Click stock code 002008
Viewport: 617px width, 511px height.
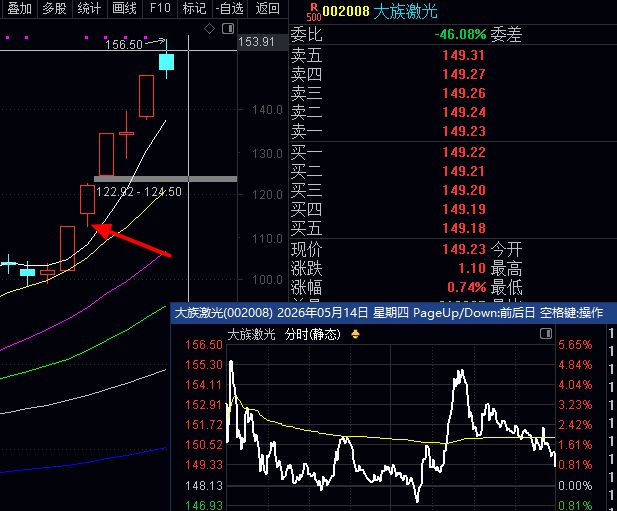[x=346, y=11]
